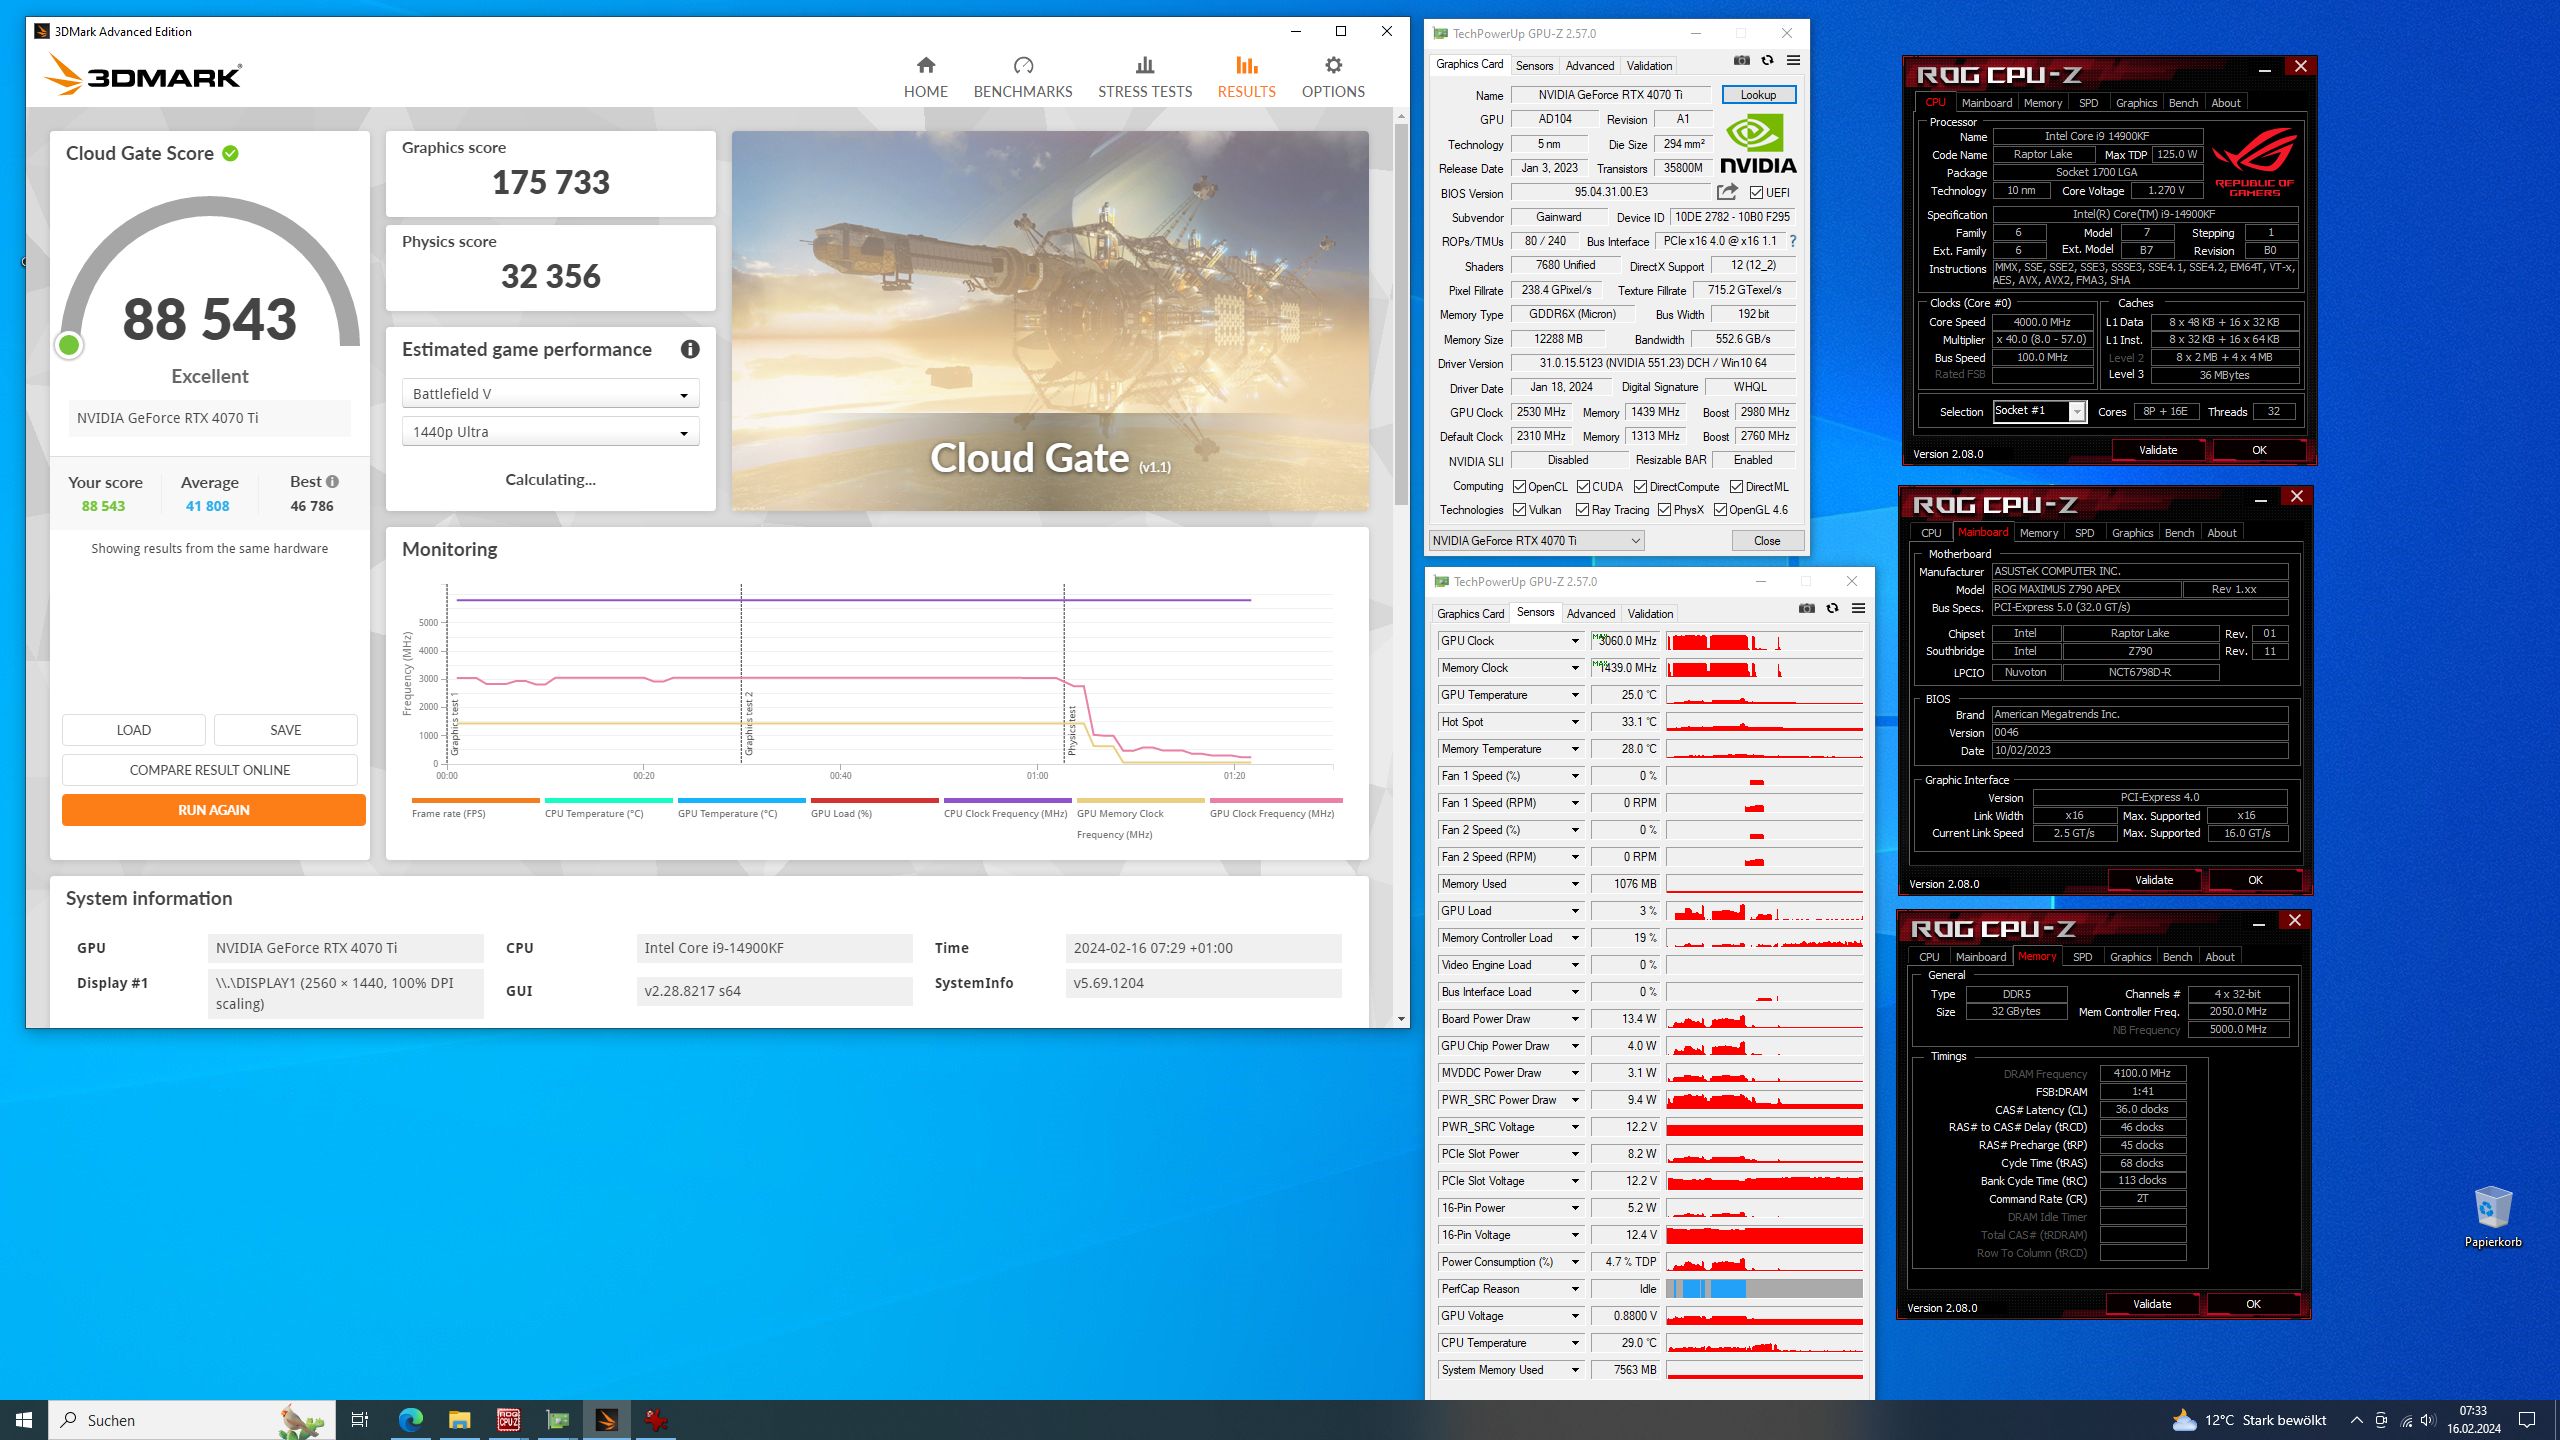
Task: Click the RUN AGAIN button
Action: pyautogui.click(x=214, y=810)
